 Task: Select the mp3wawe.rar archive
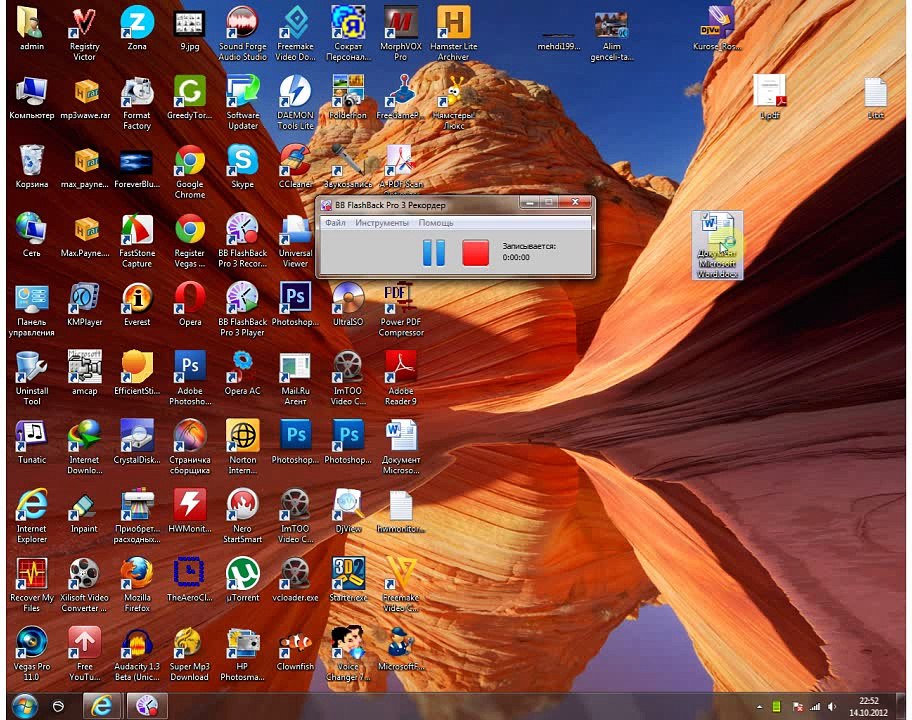pos(84,98)
